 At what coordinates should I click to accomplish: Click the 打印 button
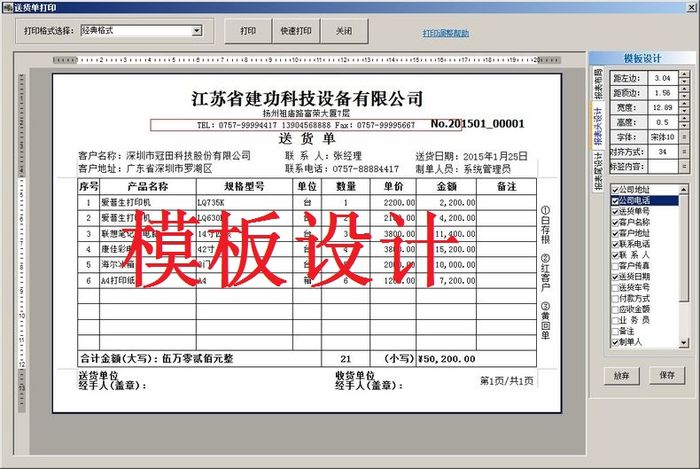point(247,31)
